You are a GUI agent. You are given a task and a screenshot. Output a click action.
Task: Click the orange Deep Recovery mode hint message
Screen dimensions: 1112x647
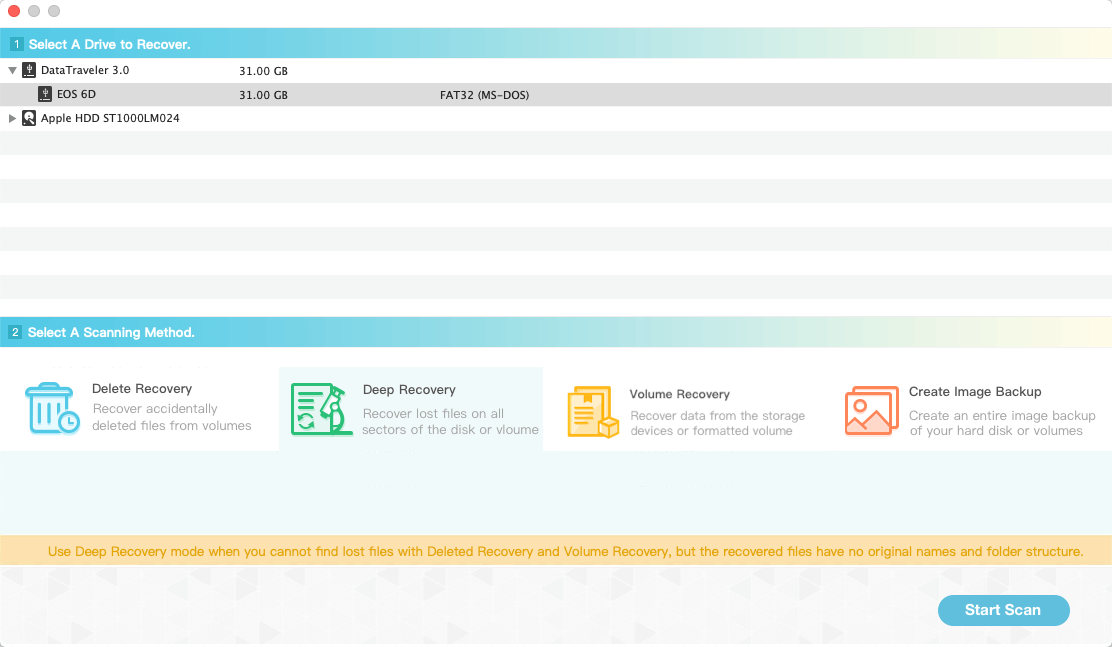click(565, 551)
